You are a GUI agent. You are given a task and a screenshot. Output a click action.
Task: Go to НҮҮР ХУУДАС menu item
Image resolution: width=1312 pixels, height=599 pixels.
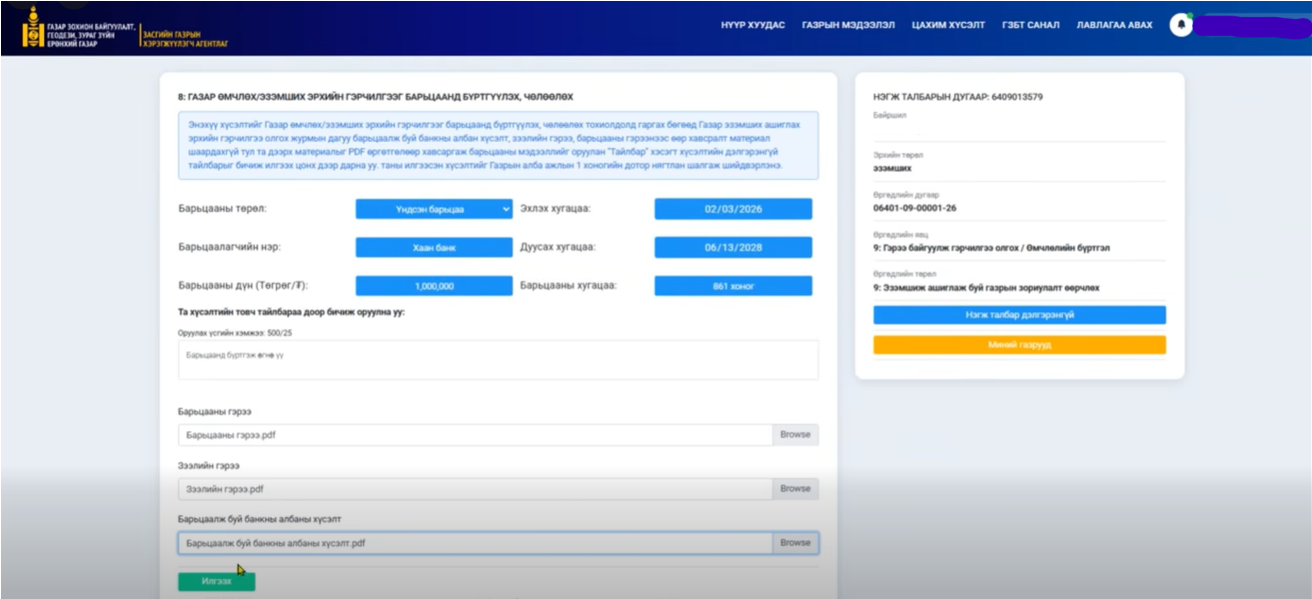click(x=753, y=25)
